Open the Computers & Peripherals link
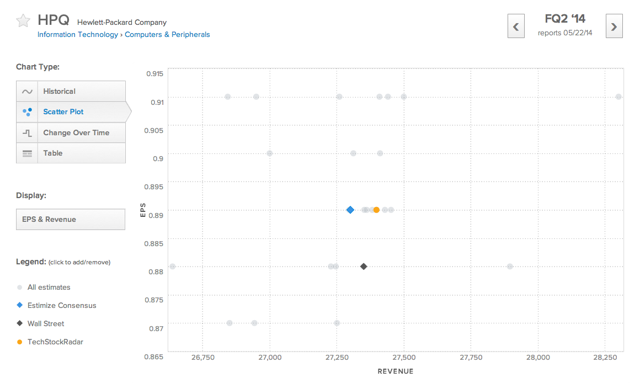The image size is (640, 383). point(167,35)
